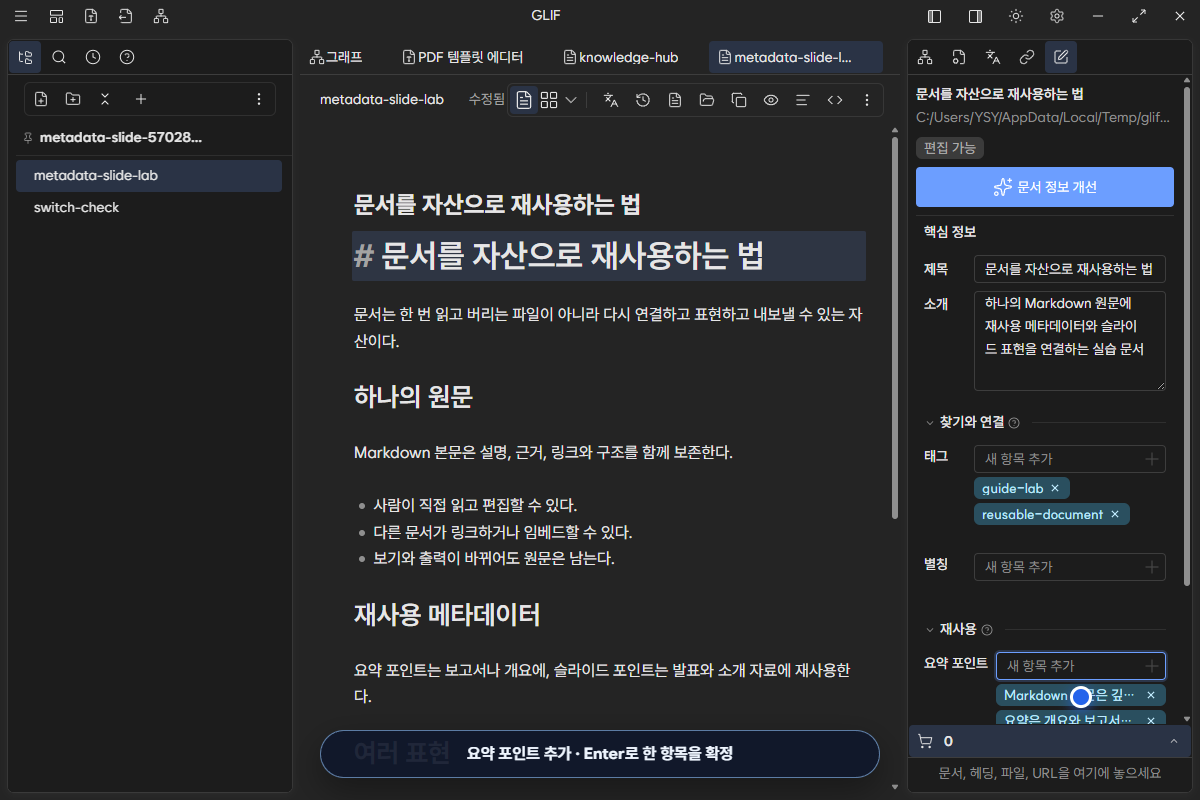Click the 편집 가능 badge
The image size is (1200, 800).
click(x=950, y=148)
